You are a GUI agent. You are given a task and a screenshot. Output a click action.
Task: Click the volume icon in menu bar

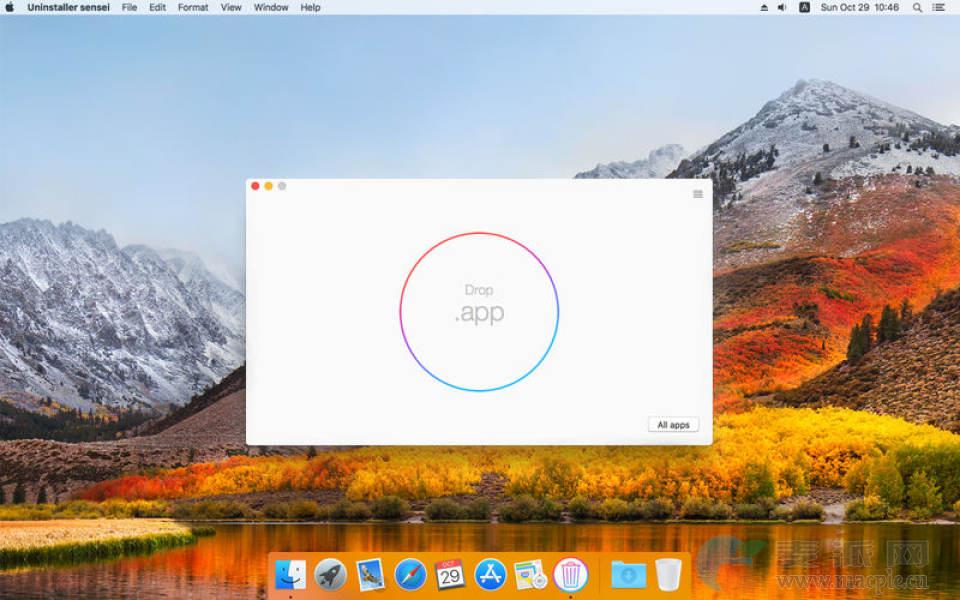[783, 7]
